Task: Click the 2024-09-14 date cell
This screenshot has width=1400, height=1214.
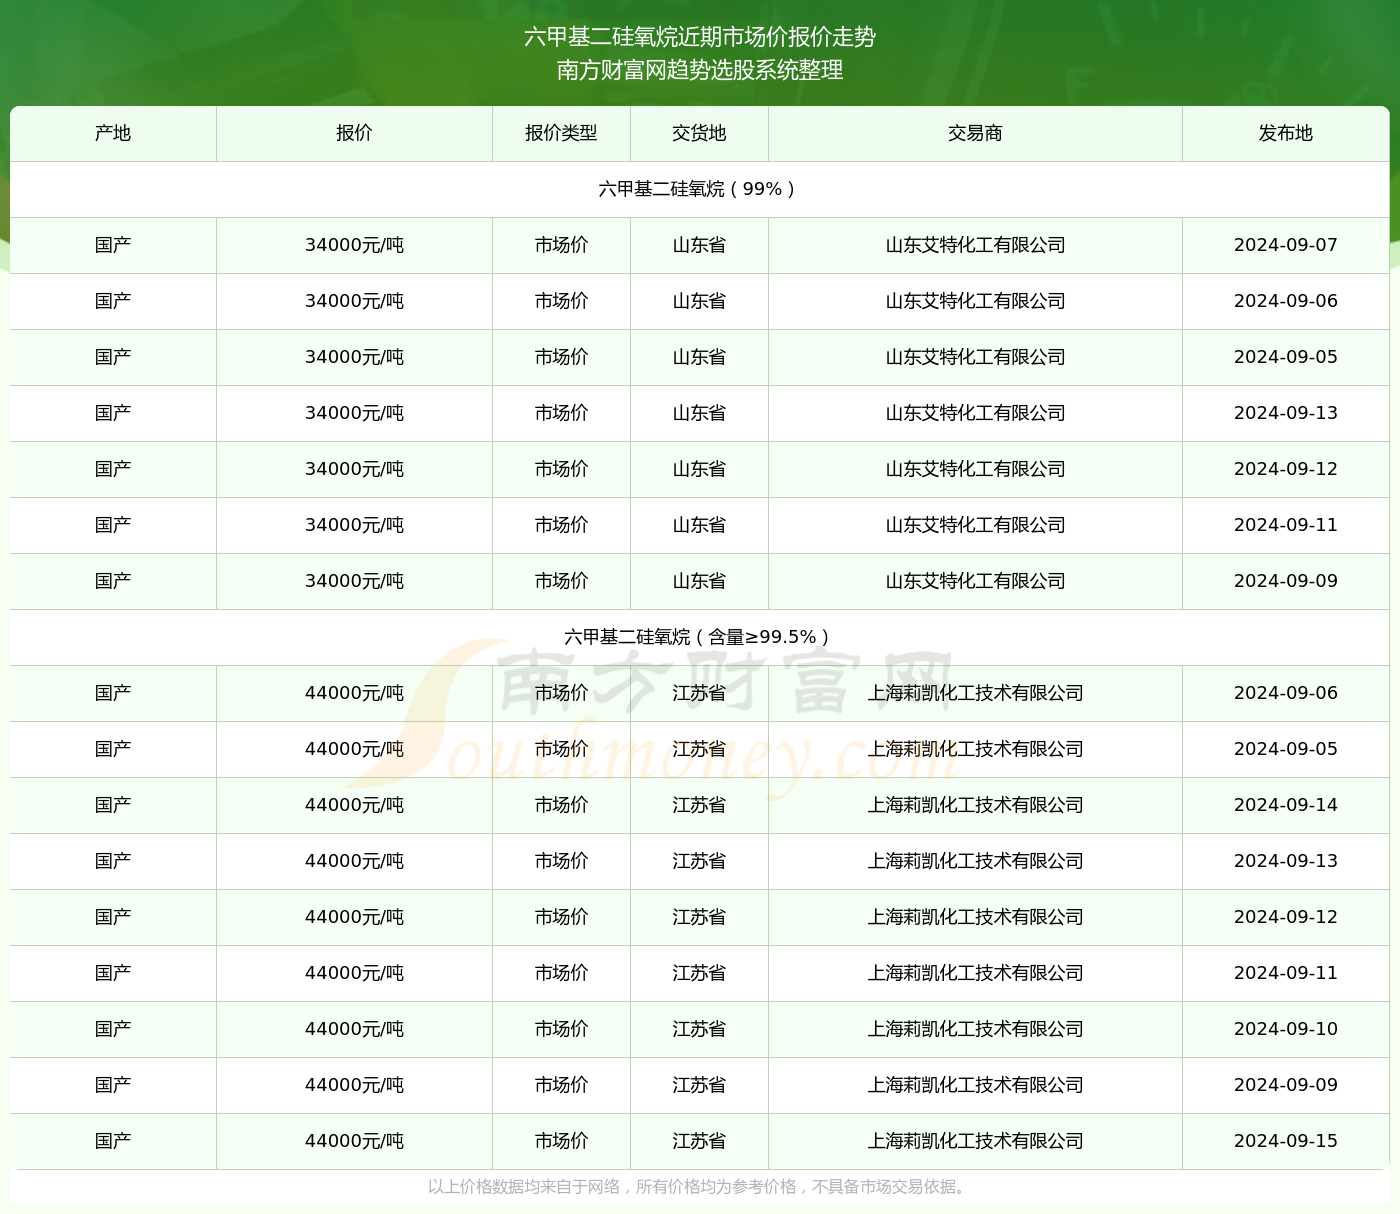Action: (x=1285, y=805)
